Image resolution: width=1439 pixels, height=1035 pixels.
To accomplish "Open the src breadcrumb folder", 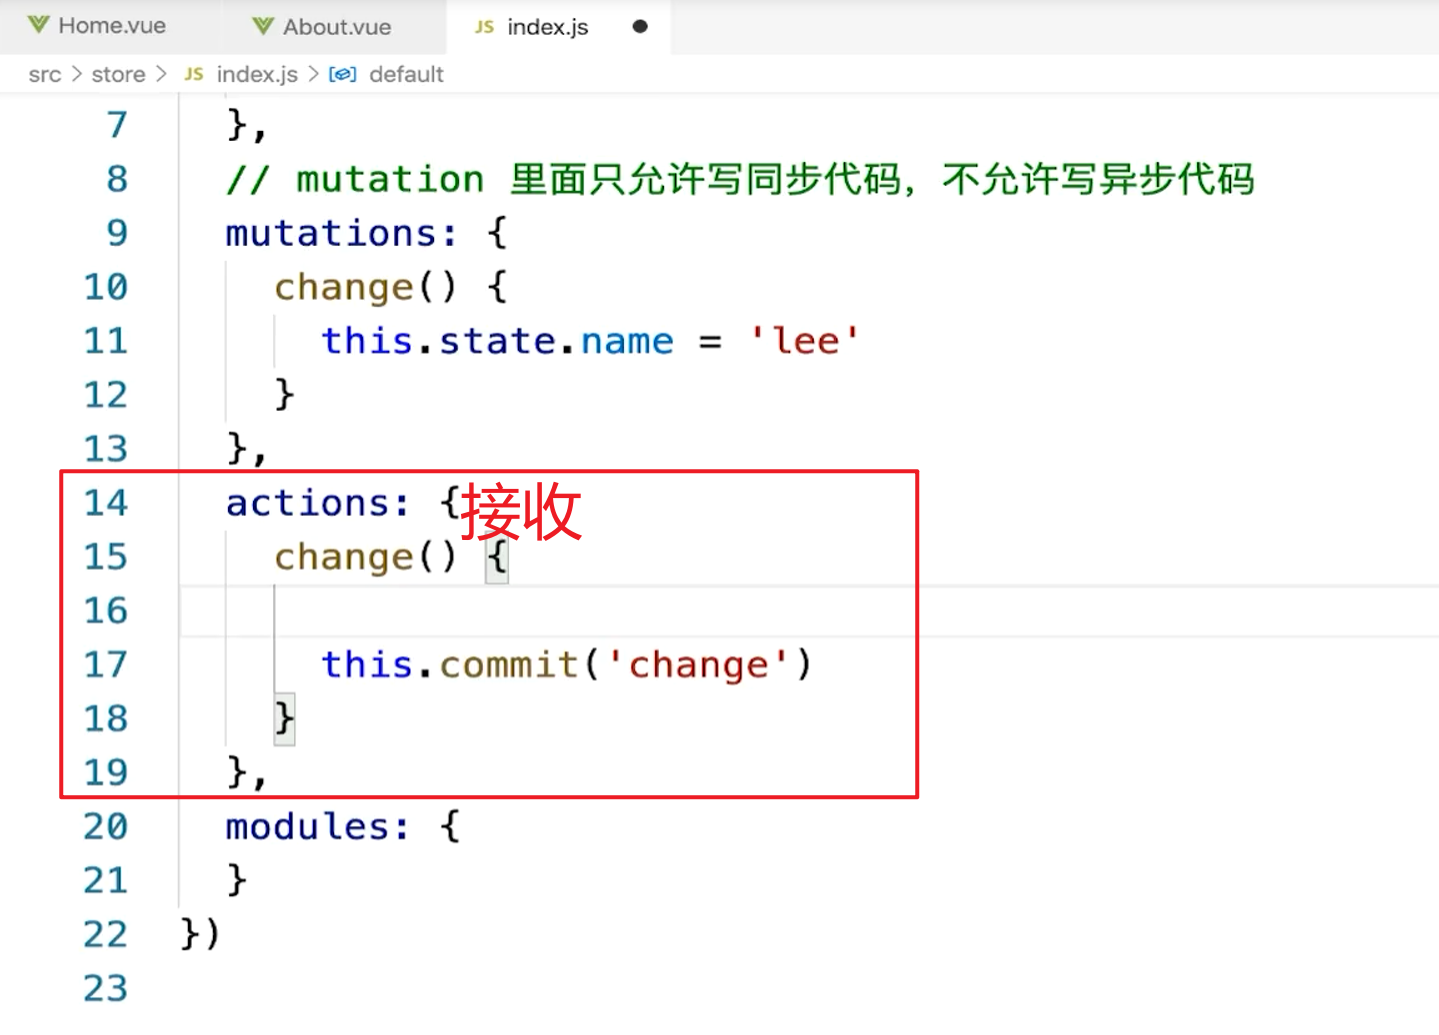I will (x=45, y=74).
